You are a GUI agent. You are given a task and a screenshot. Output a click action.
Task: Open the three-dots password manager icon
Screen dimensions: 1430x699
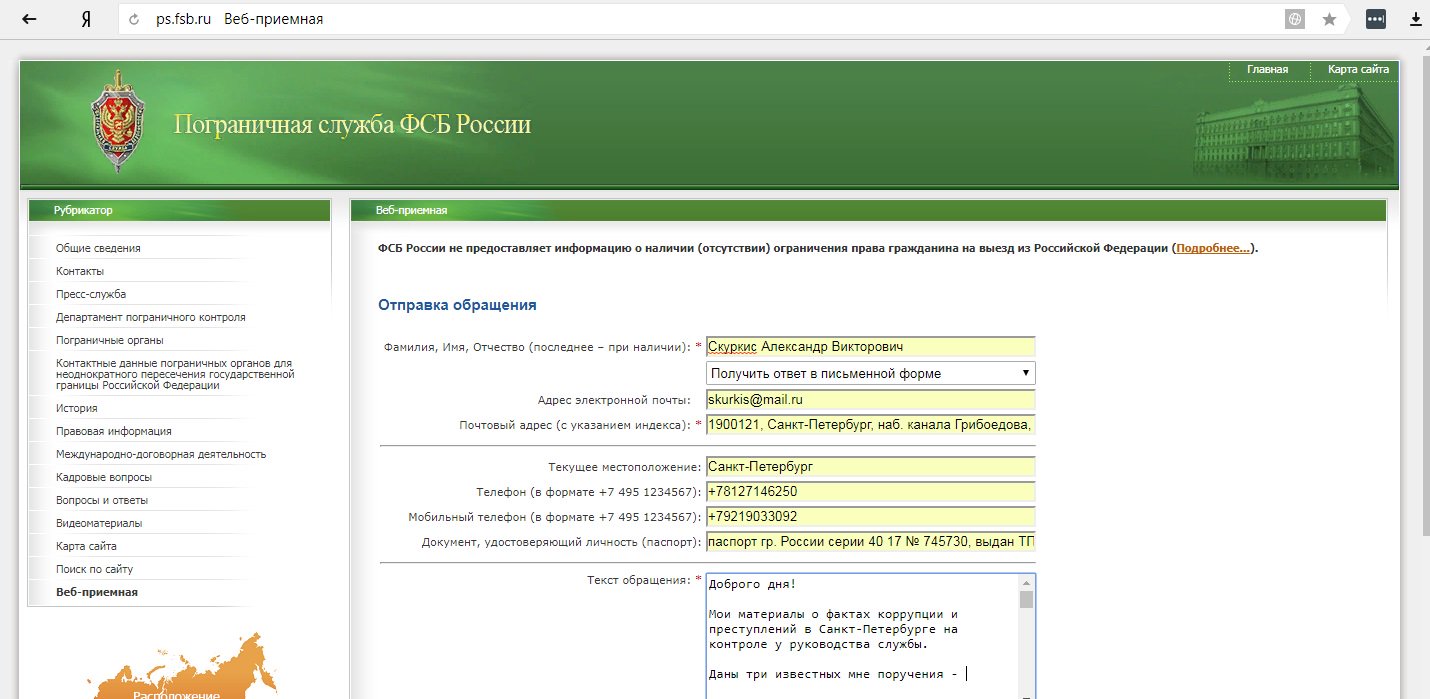tap(1376, 19)
